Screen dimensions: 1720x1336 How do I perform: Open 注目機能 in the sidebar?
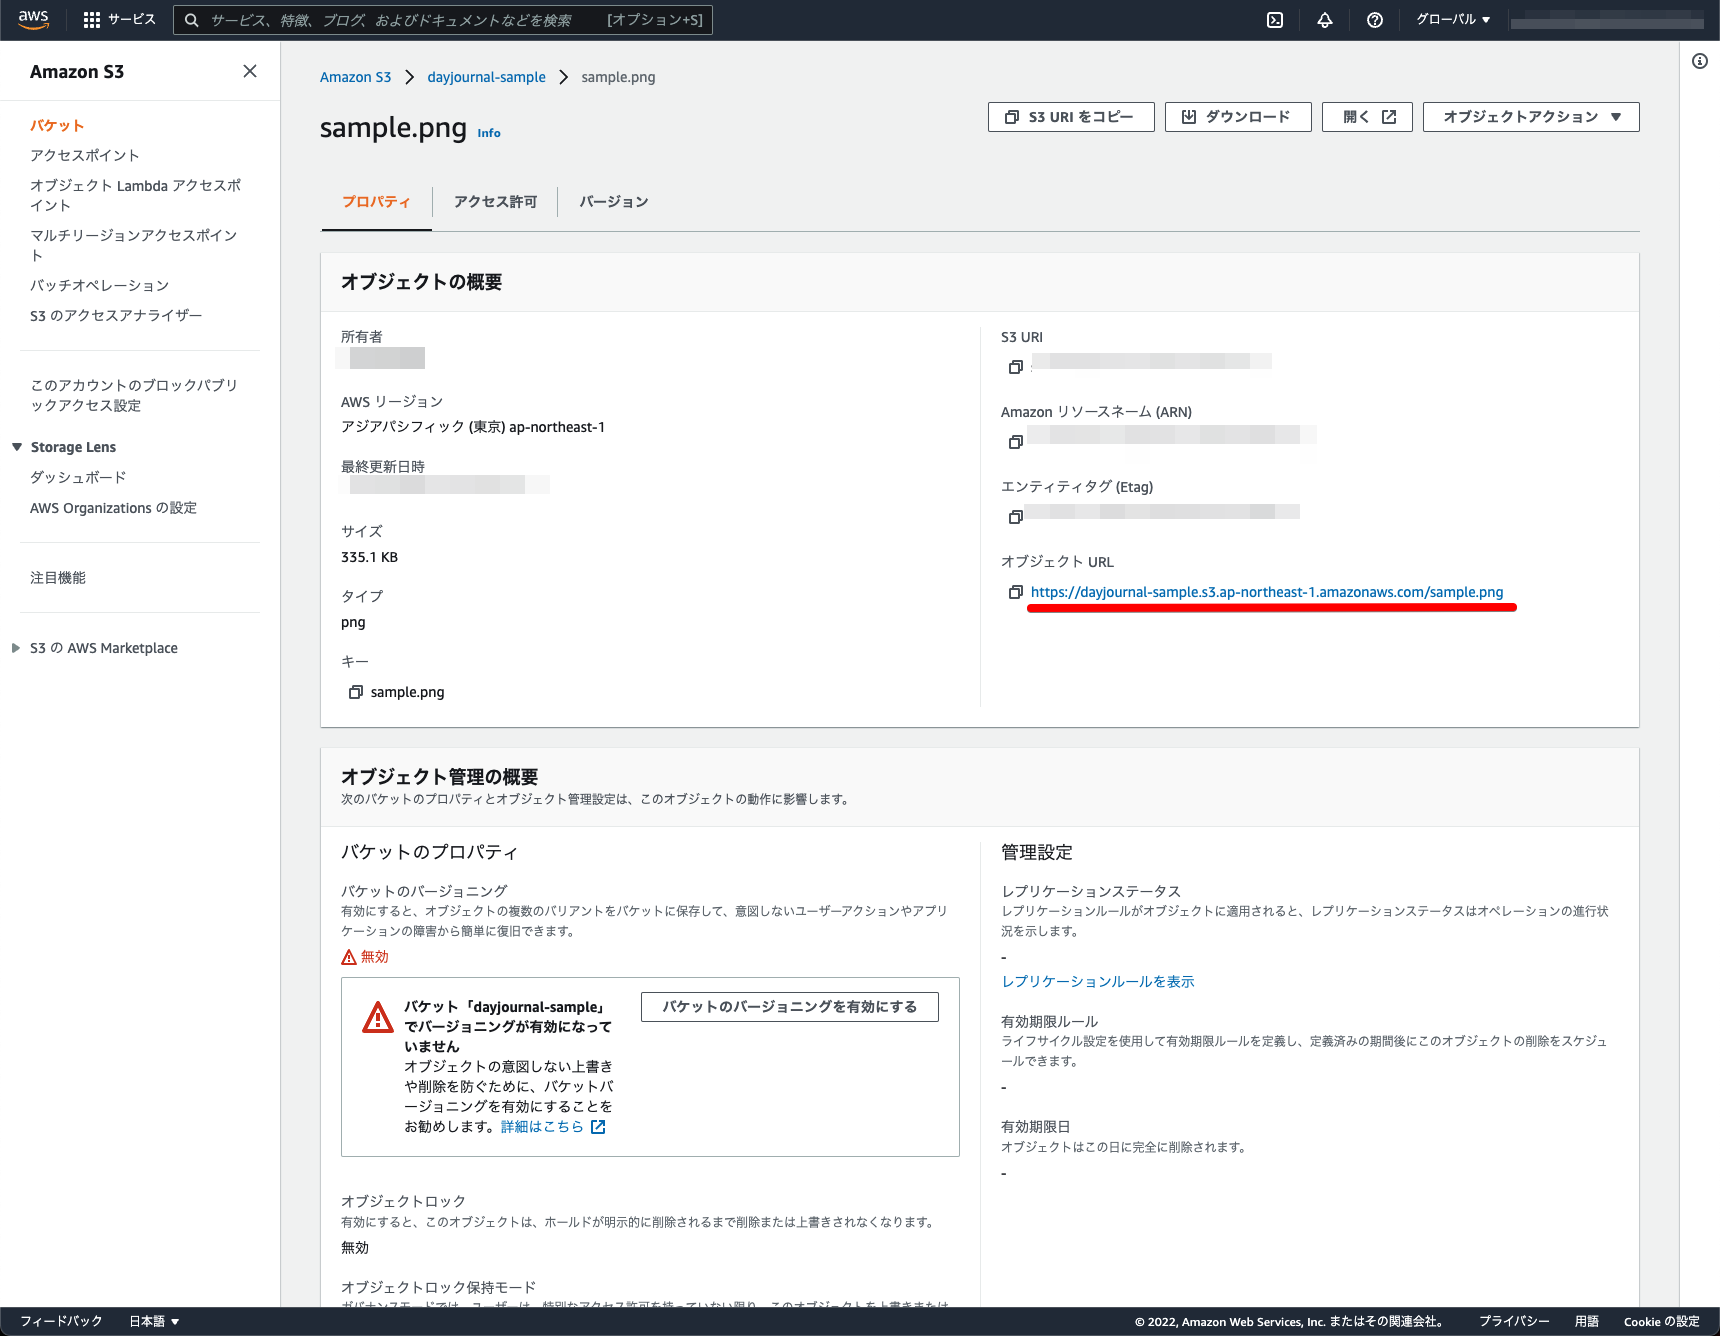click(x=58, y=578)
